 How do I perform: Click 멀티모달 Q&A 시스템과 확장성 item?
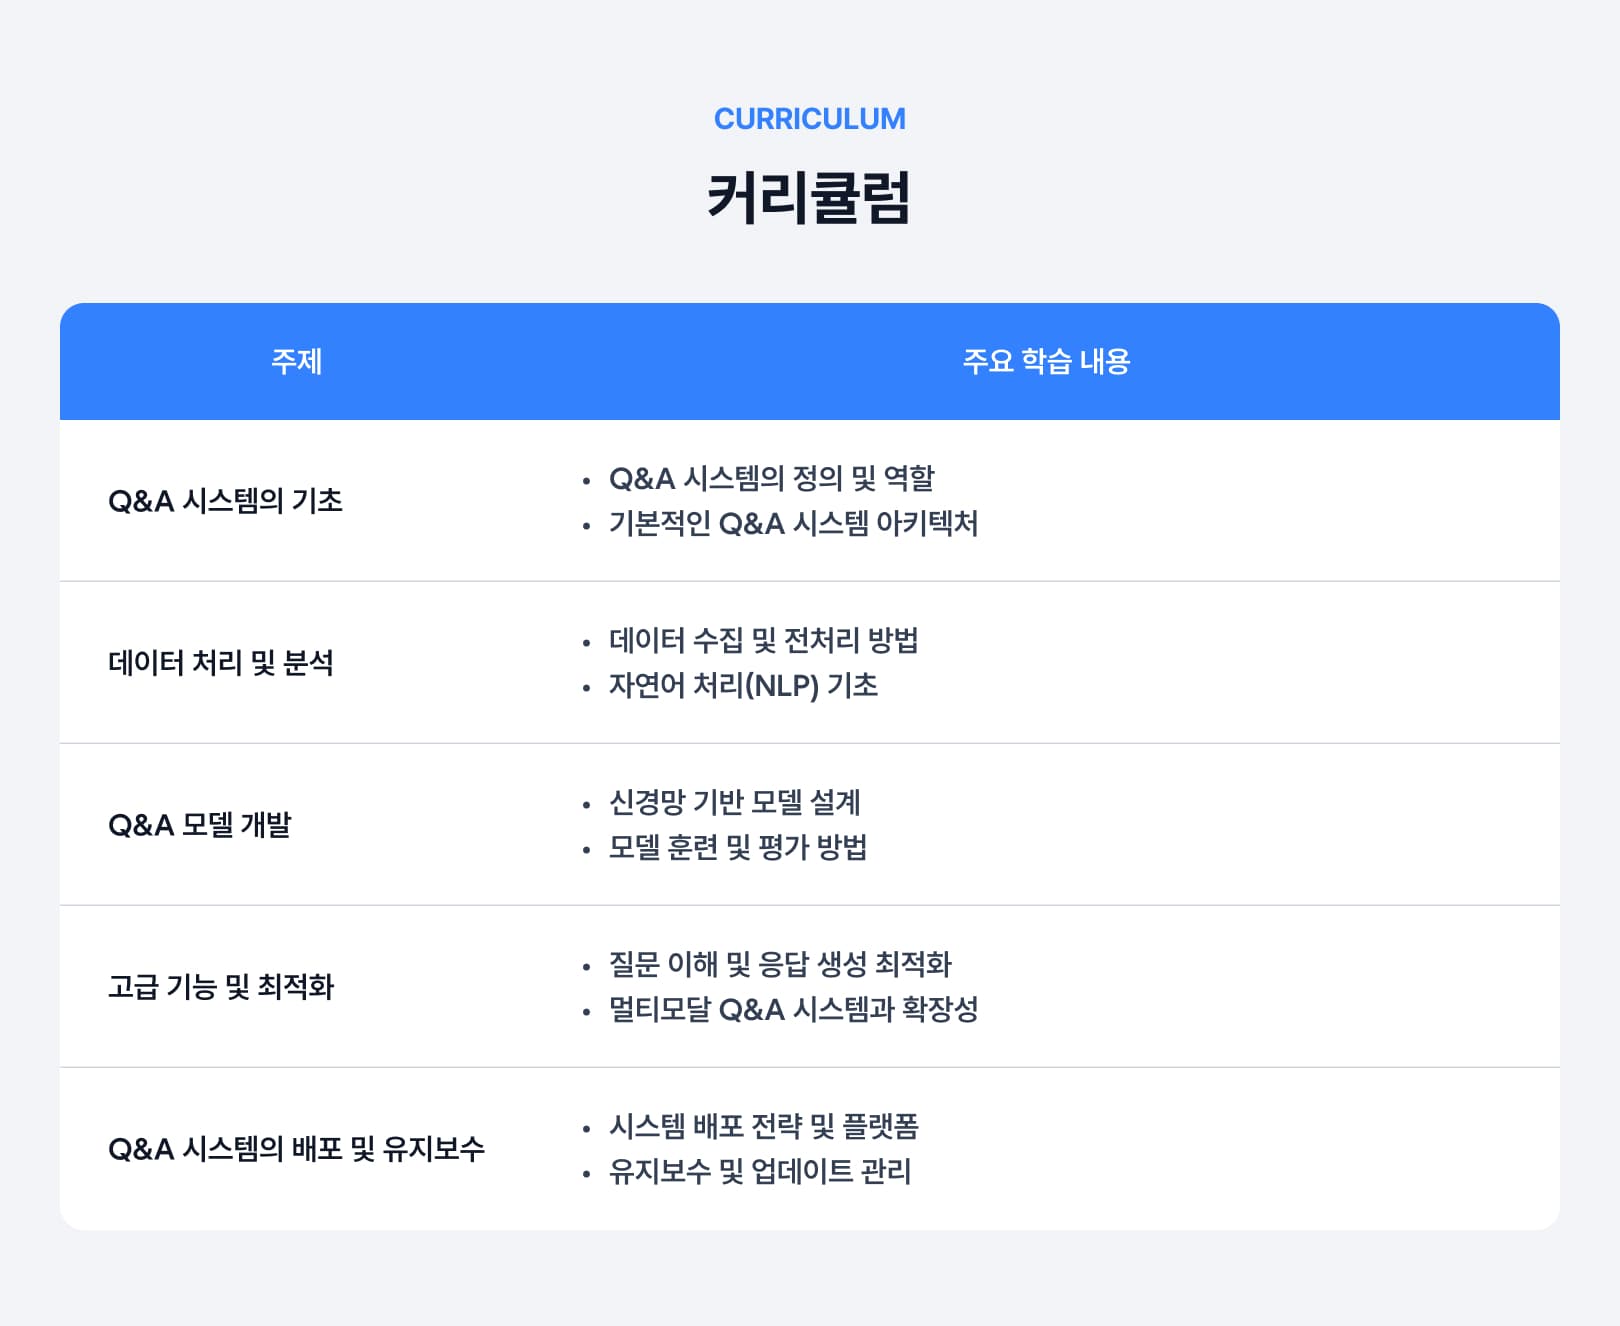[794, 1009]
